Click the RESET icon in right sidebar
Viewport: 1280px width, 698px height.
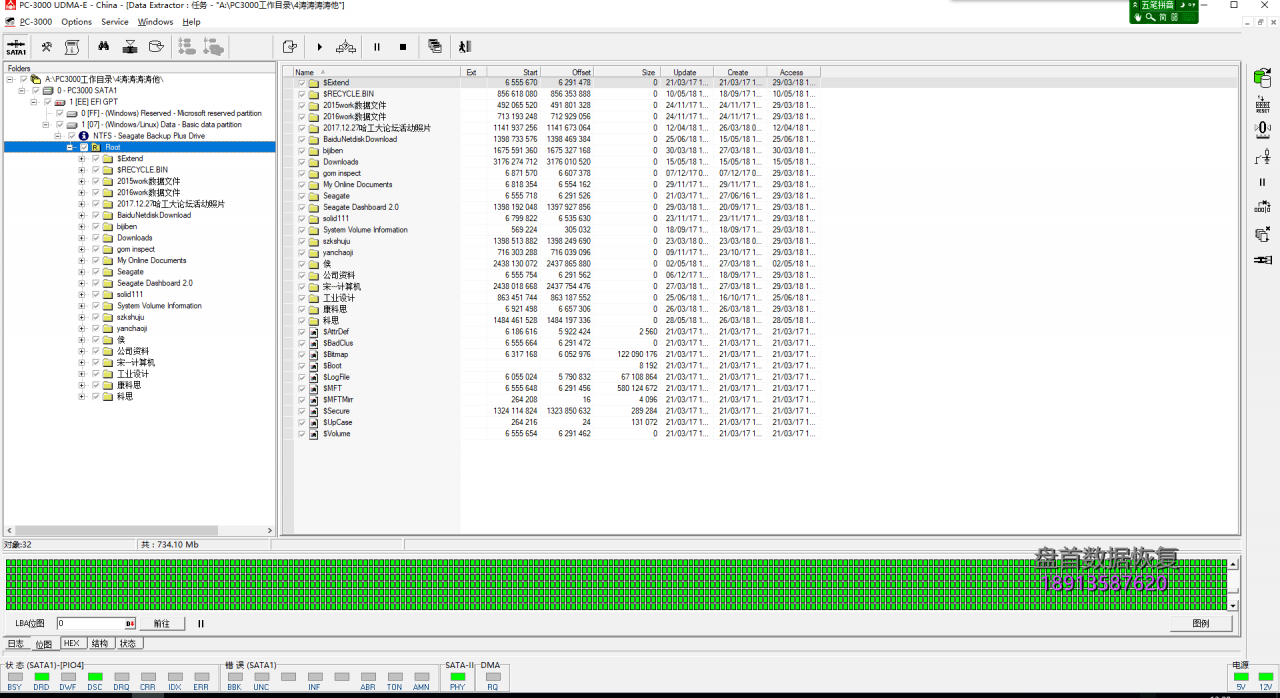coord(1262,103)
